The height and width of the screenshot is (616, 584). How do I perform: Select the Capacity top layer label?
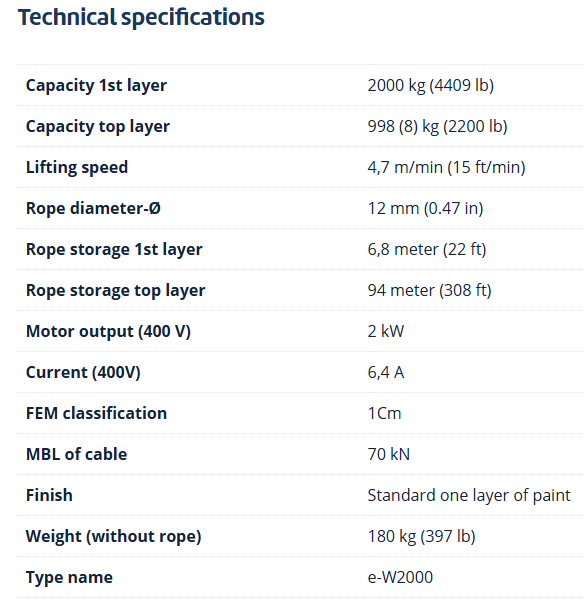[98, 126]
